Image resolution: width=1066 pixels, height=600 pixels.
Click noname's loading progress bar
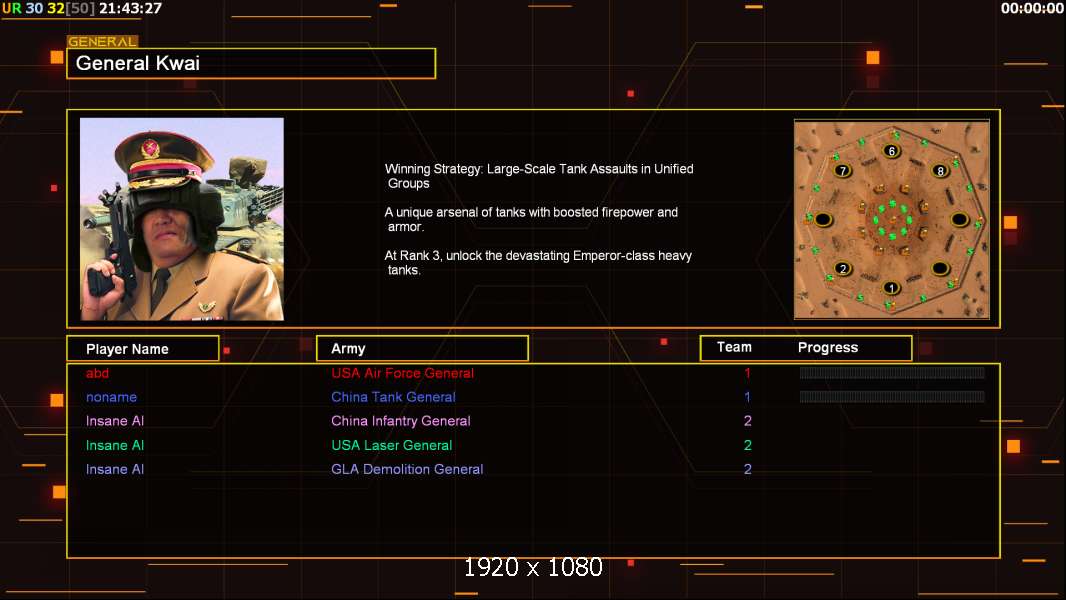pos(892,396)
